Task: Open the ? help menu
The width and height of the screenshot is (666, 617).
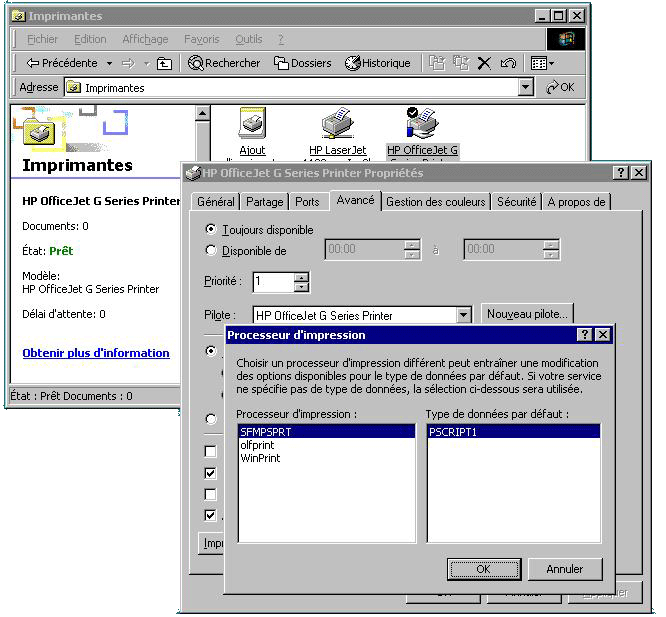Action: tap(281, 39)
